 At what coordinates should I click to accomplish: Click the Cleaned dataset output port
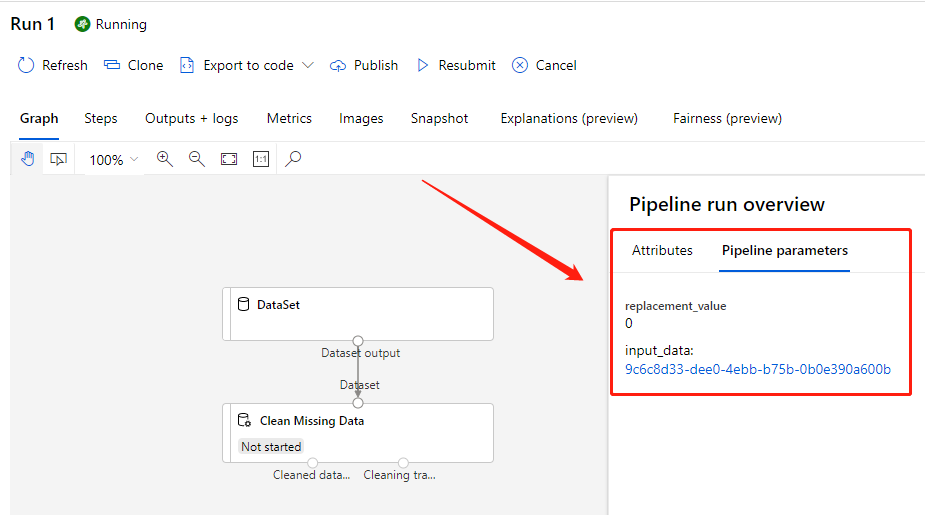coord(313,463)
